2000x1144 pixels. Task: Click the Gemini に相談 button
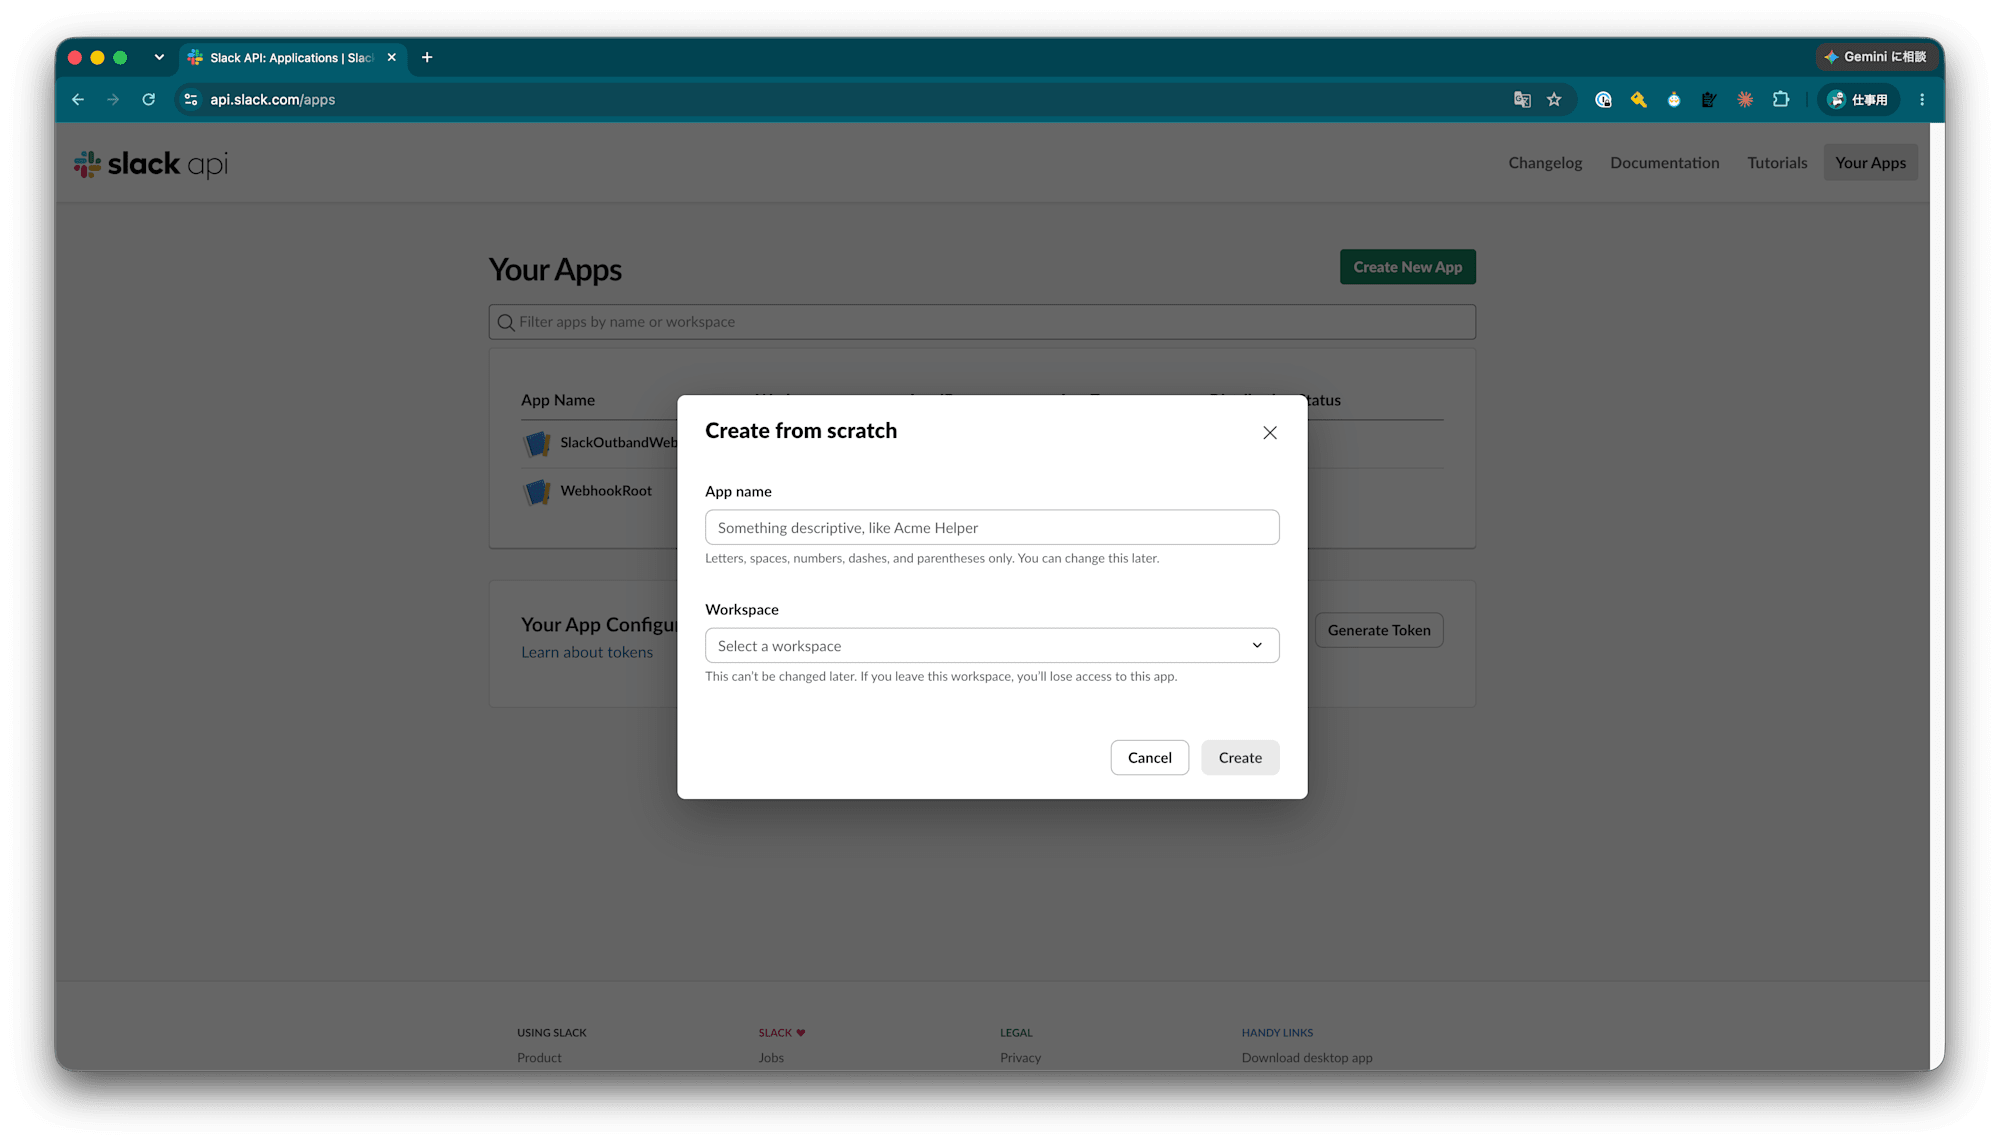point(1875,57)
